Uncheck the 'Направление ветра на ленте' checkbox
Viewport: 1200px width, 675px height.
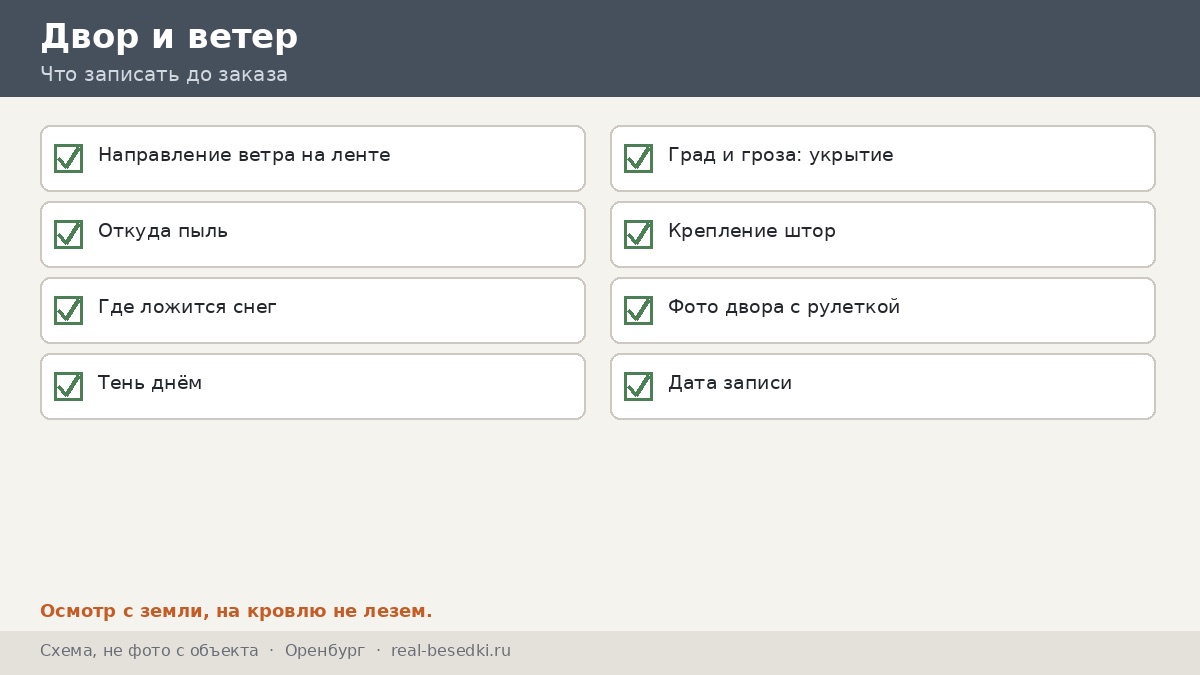coord(68,158)
